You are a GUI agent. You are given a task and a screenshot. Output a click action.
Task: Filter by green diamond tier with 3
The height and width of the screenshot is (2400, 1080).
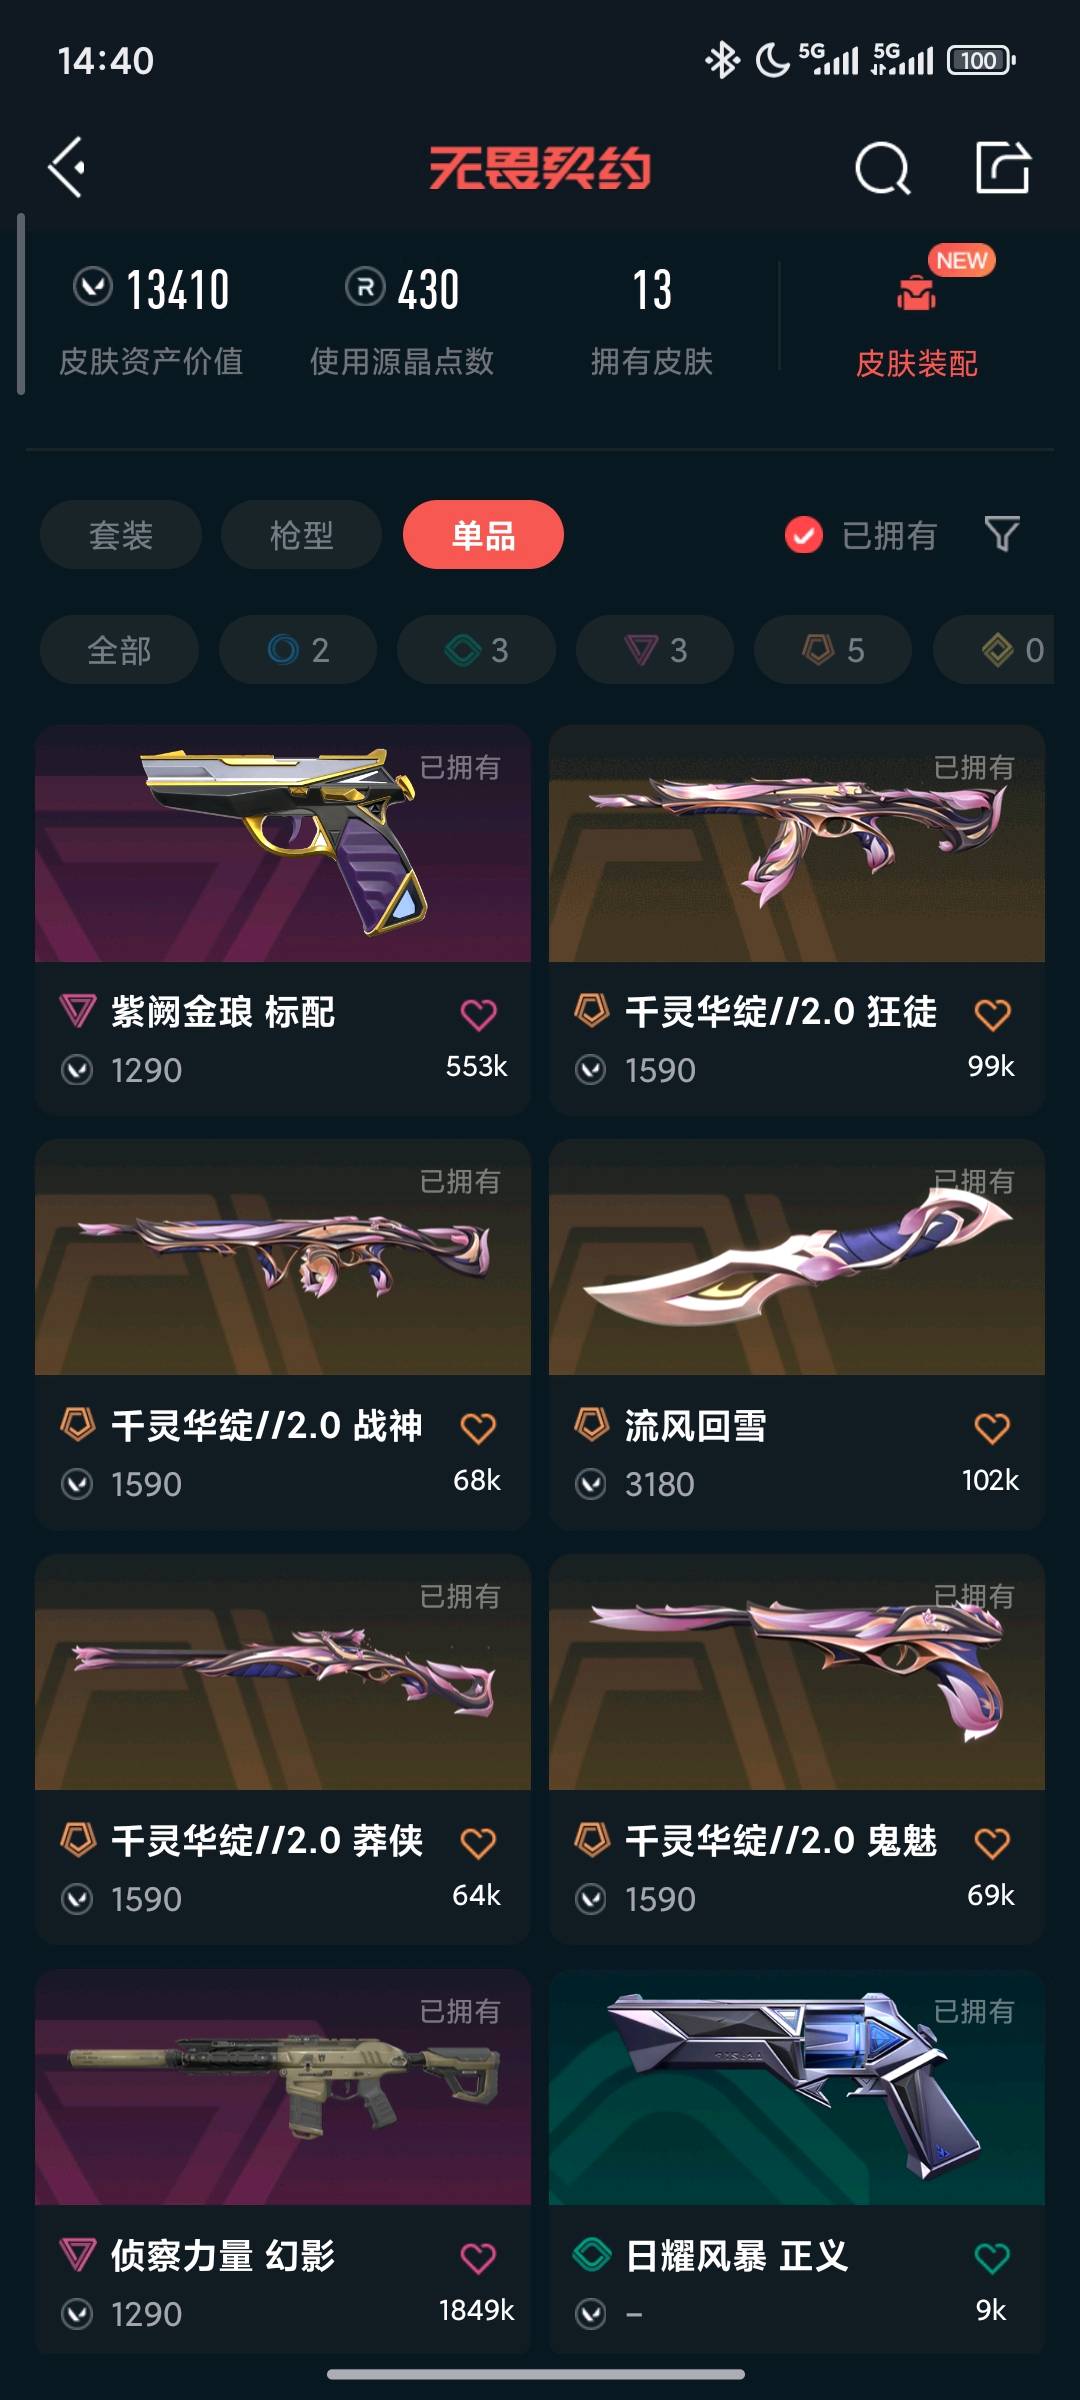[476, 650]
